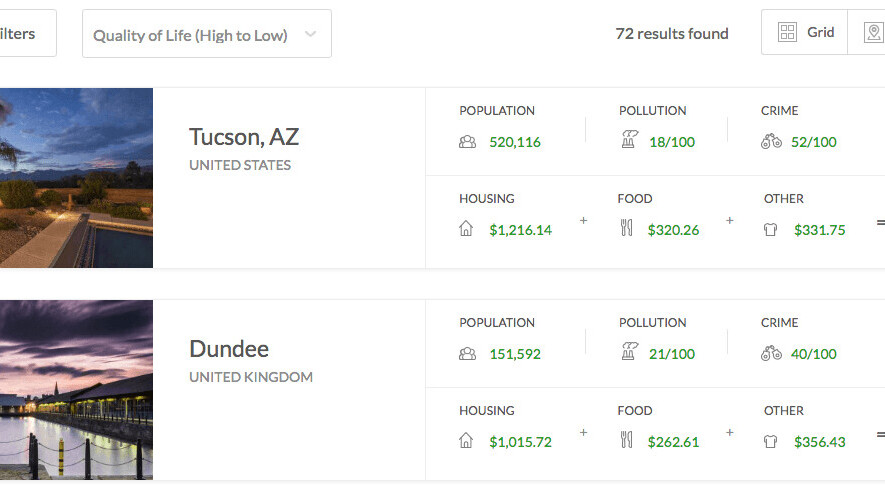885x498 pixels.
Task: Switch to Grid view
Action: point(805,33)
